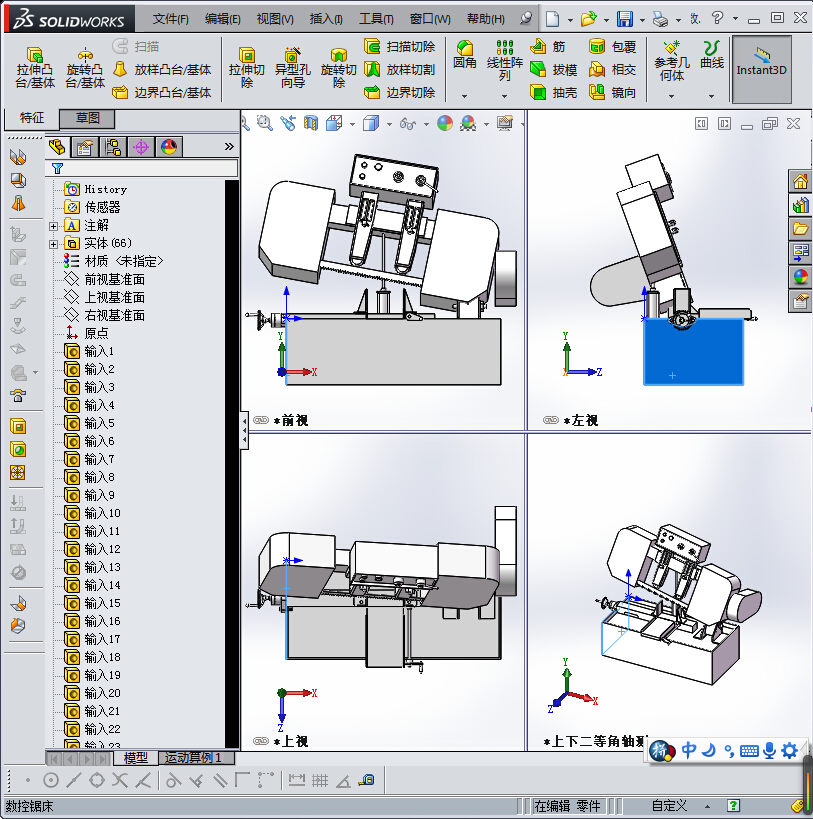Click the 放样切割 (Lofted Cut) button
The height and width of the screenshot is (819, 813).
coord(400,69)
